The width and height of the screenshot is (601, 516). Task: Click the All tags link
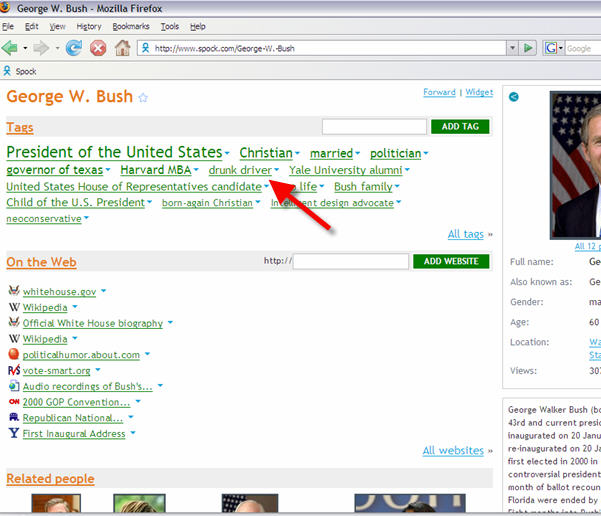(466, 234)
